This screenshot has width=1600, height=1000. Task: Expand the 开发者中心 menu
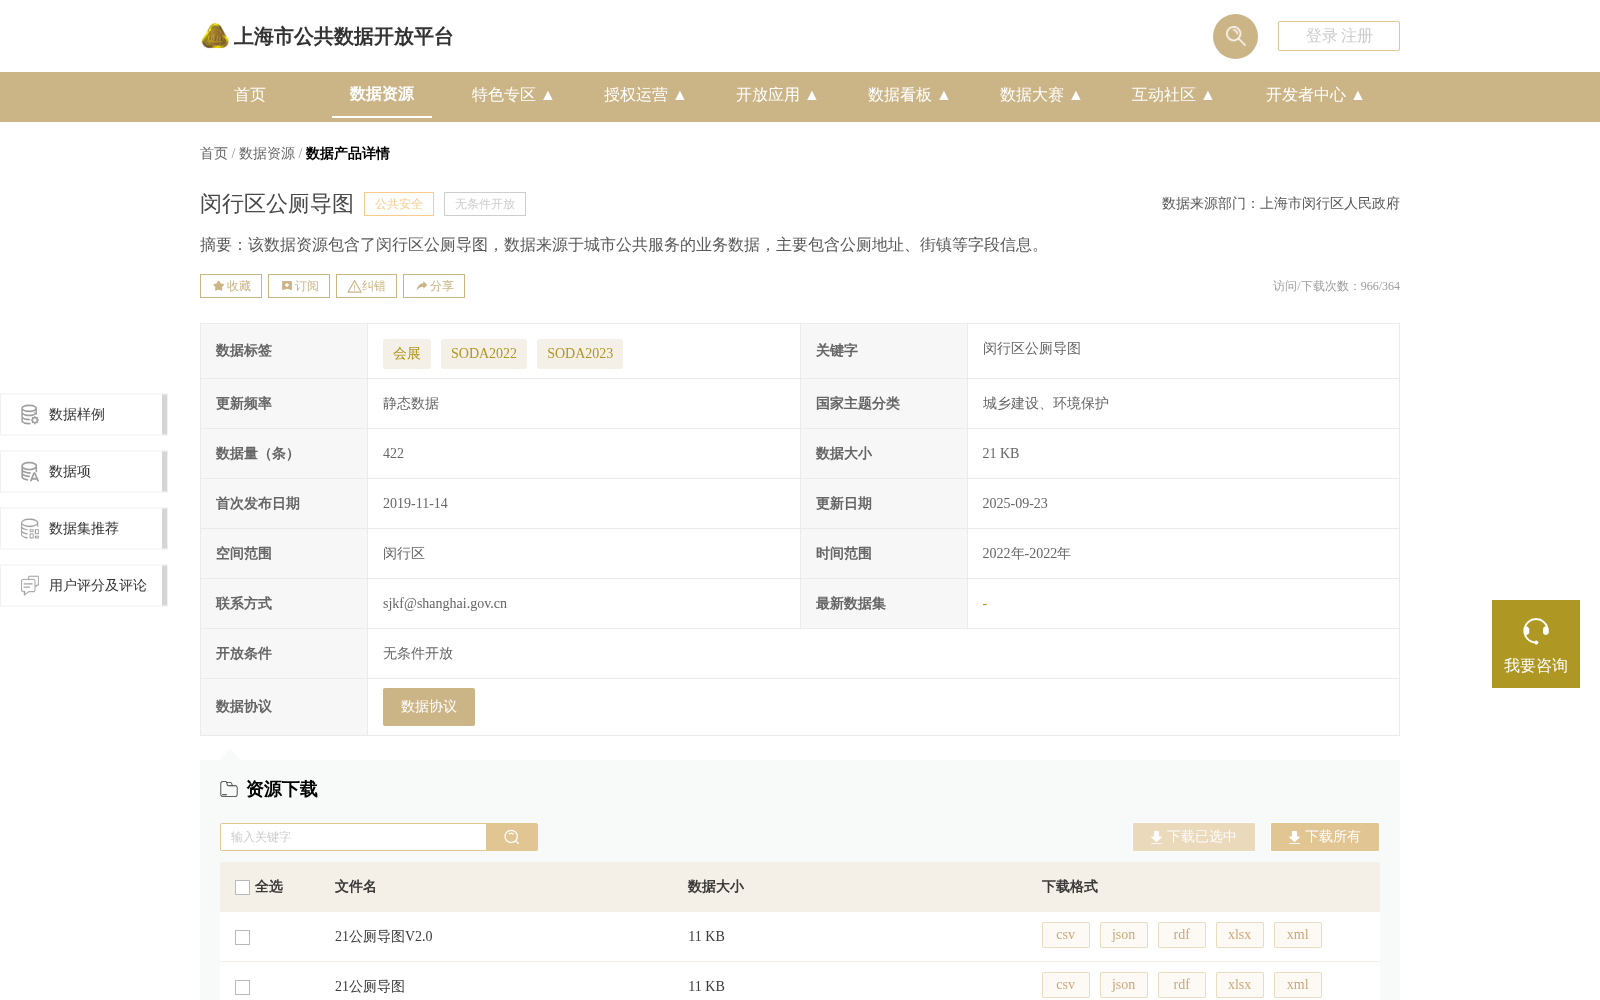[x=1314, y=95]
